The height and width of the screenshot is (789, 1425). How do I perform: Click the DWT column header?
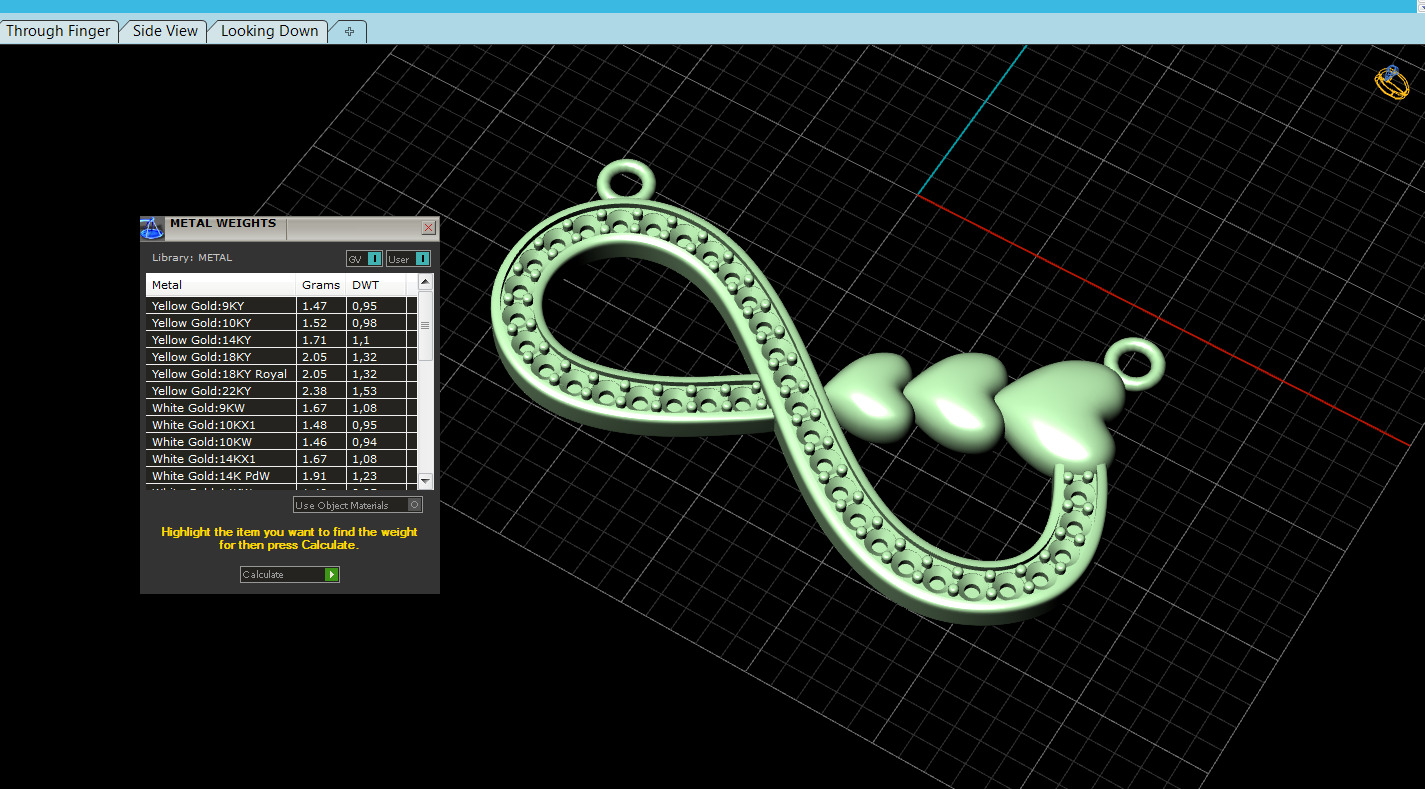(x=377, y=285)
